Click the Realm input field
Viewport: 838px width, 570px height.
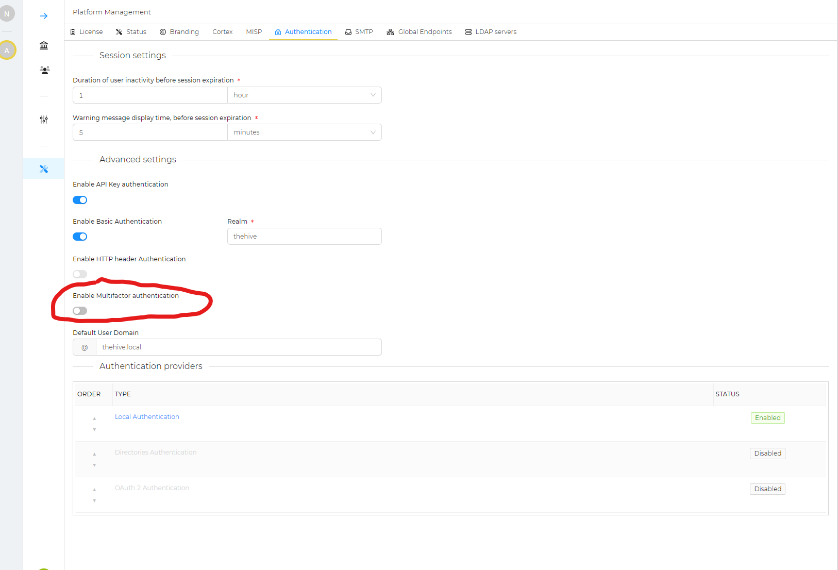coord(304,237)
